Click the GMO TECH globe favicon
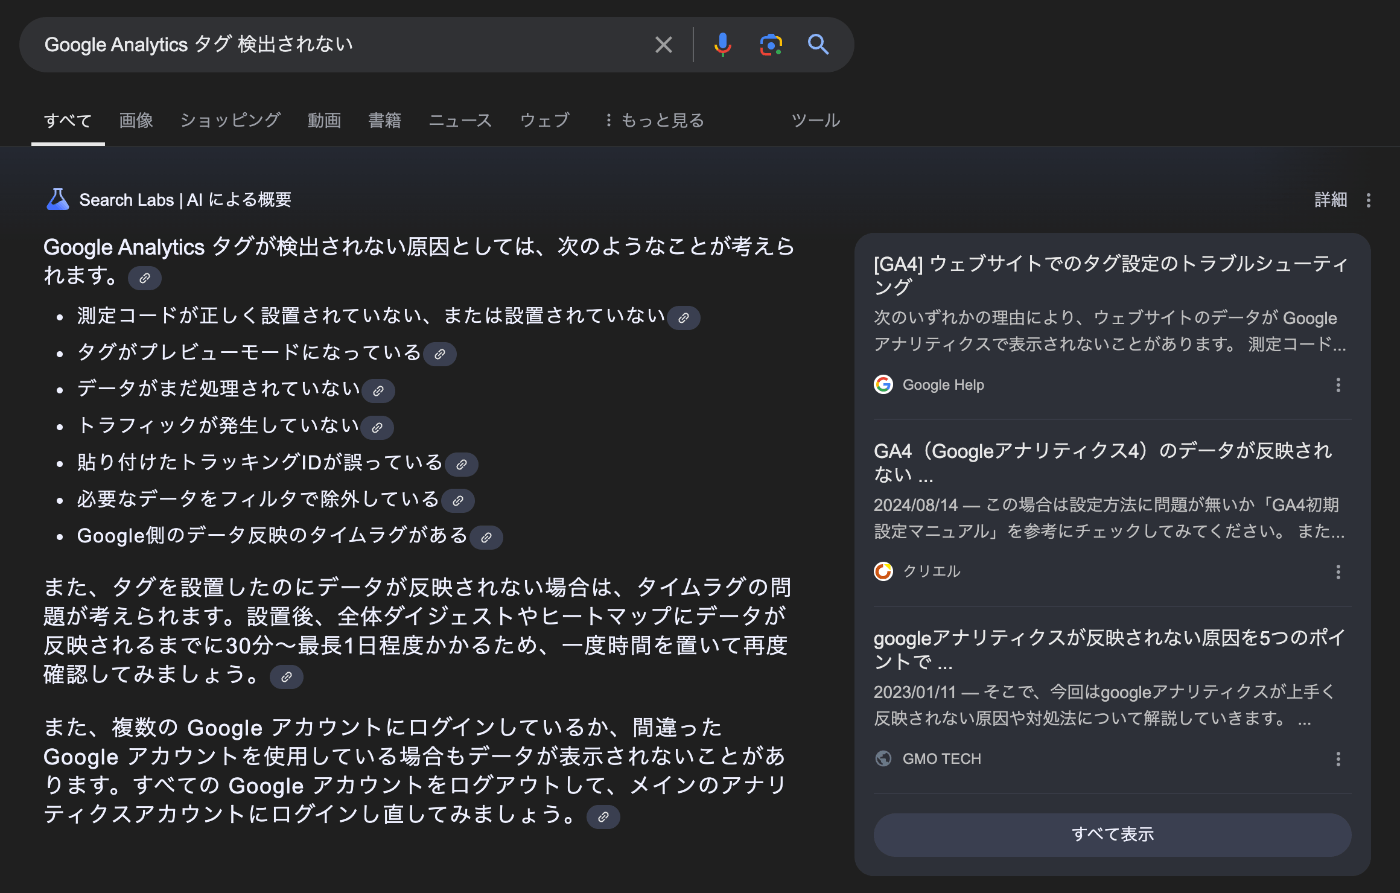Viewport: 1400px width, 893px height. pyautogui.click(x=883, y=759)
